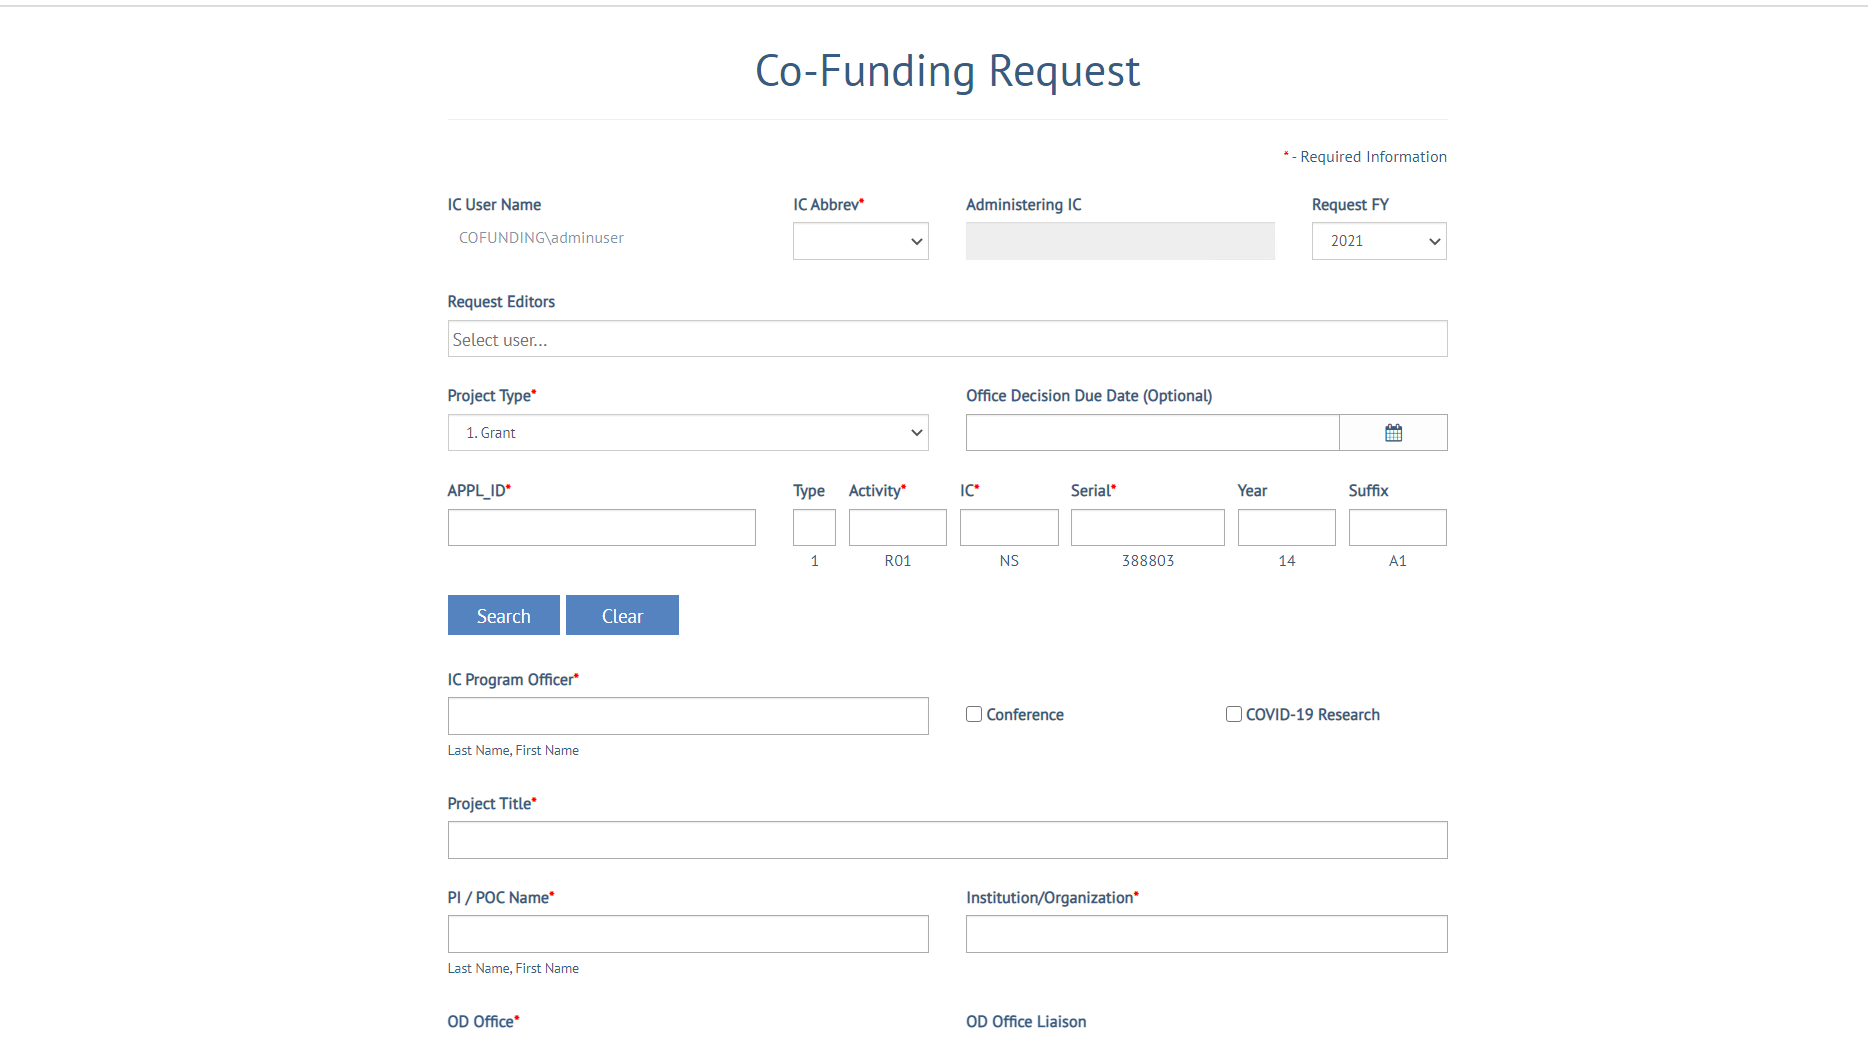Focus the PI / POC Name field

[x=688, y=934]
